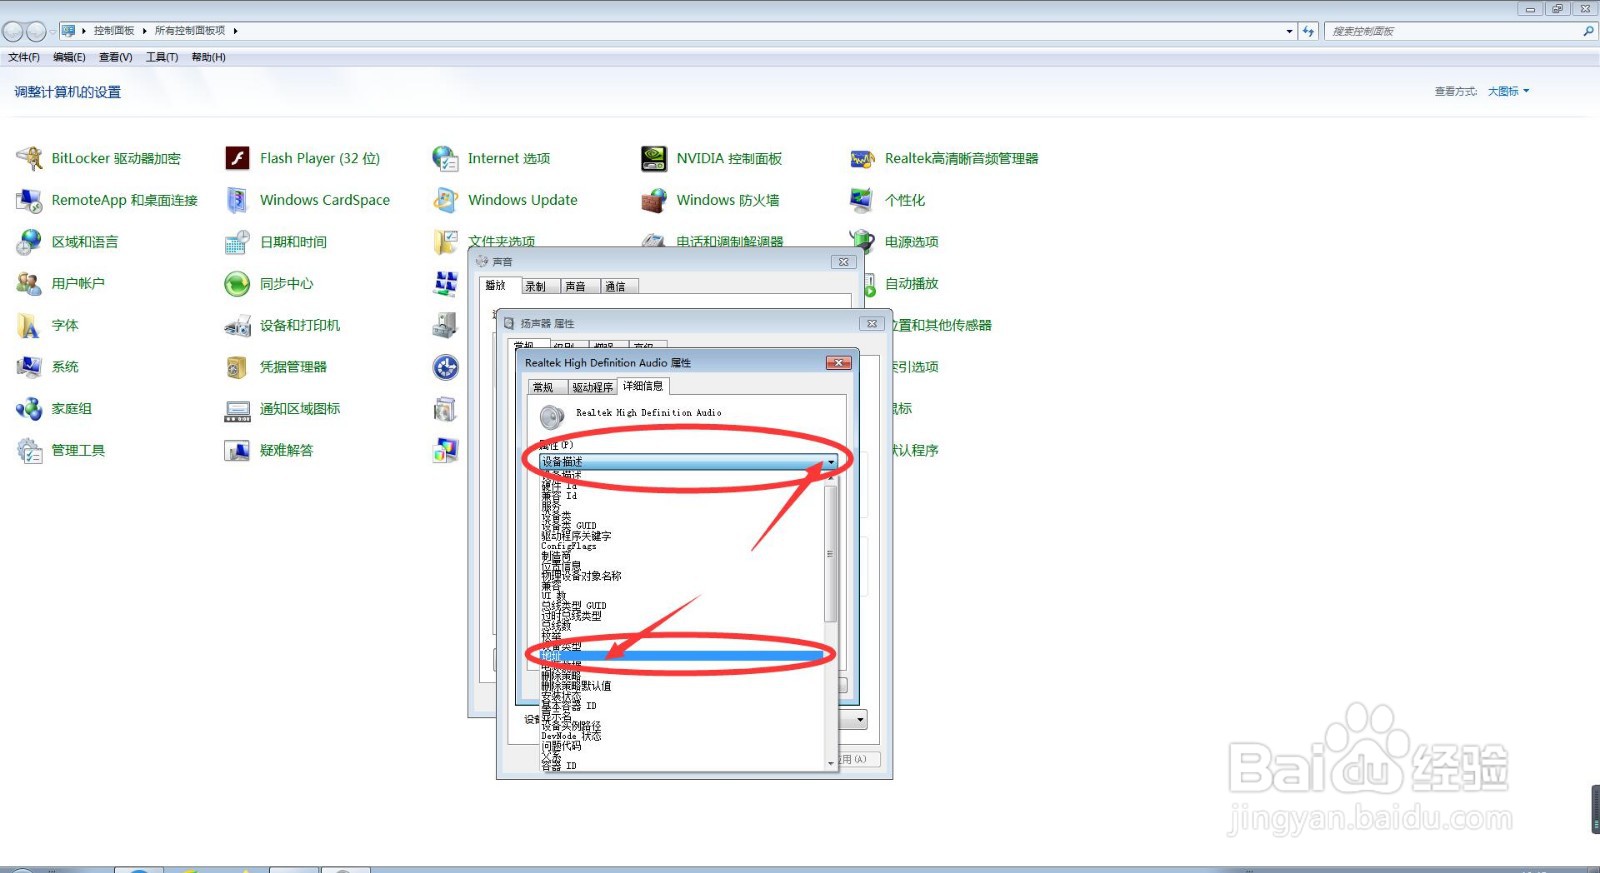Open 系统 item
This screenshot has width=1600, height=873.
tap(47, 367)
